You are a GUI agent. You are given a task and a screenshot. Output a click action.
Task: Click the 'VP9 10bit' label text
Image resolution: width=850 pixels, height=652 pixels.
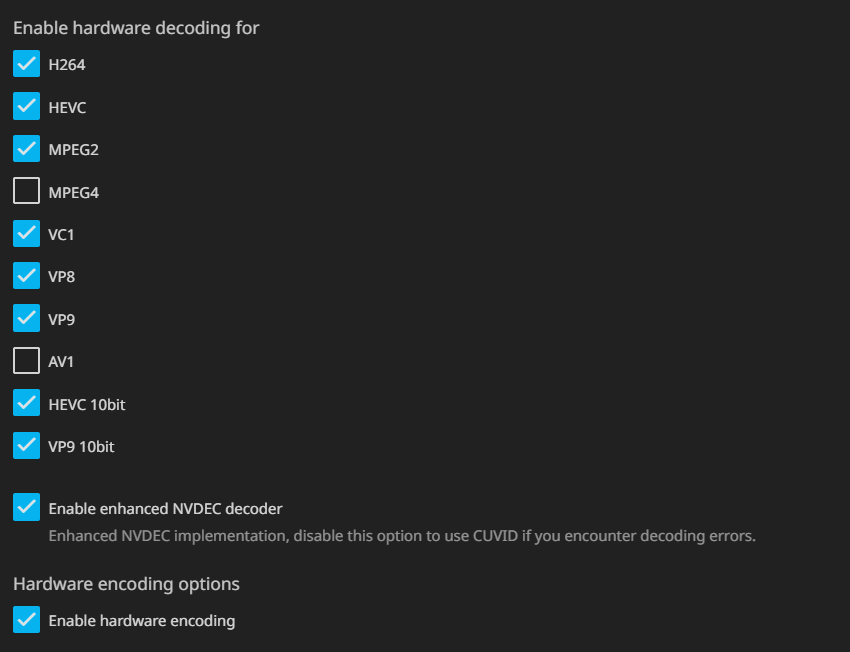pos(81,447)
